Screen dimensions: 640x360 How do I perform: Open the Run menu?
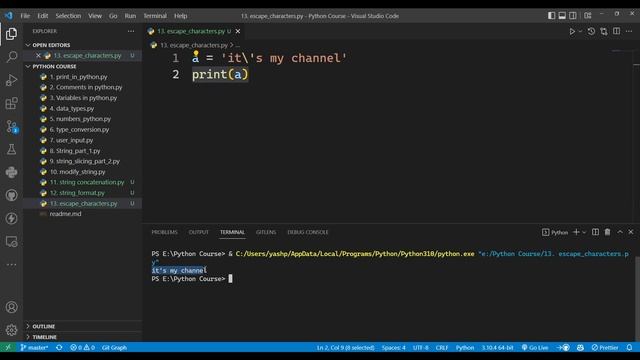coord(130,16)
